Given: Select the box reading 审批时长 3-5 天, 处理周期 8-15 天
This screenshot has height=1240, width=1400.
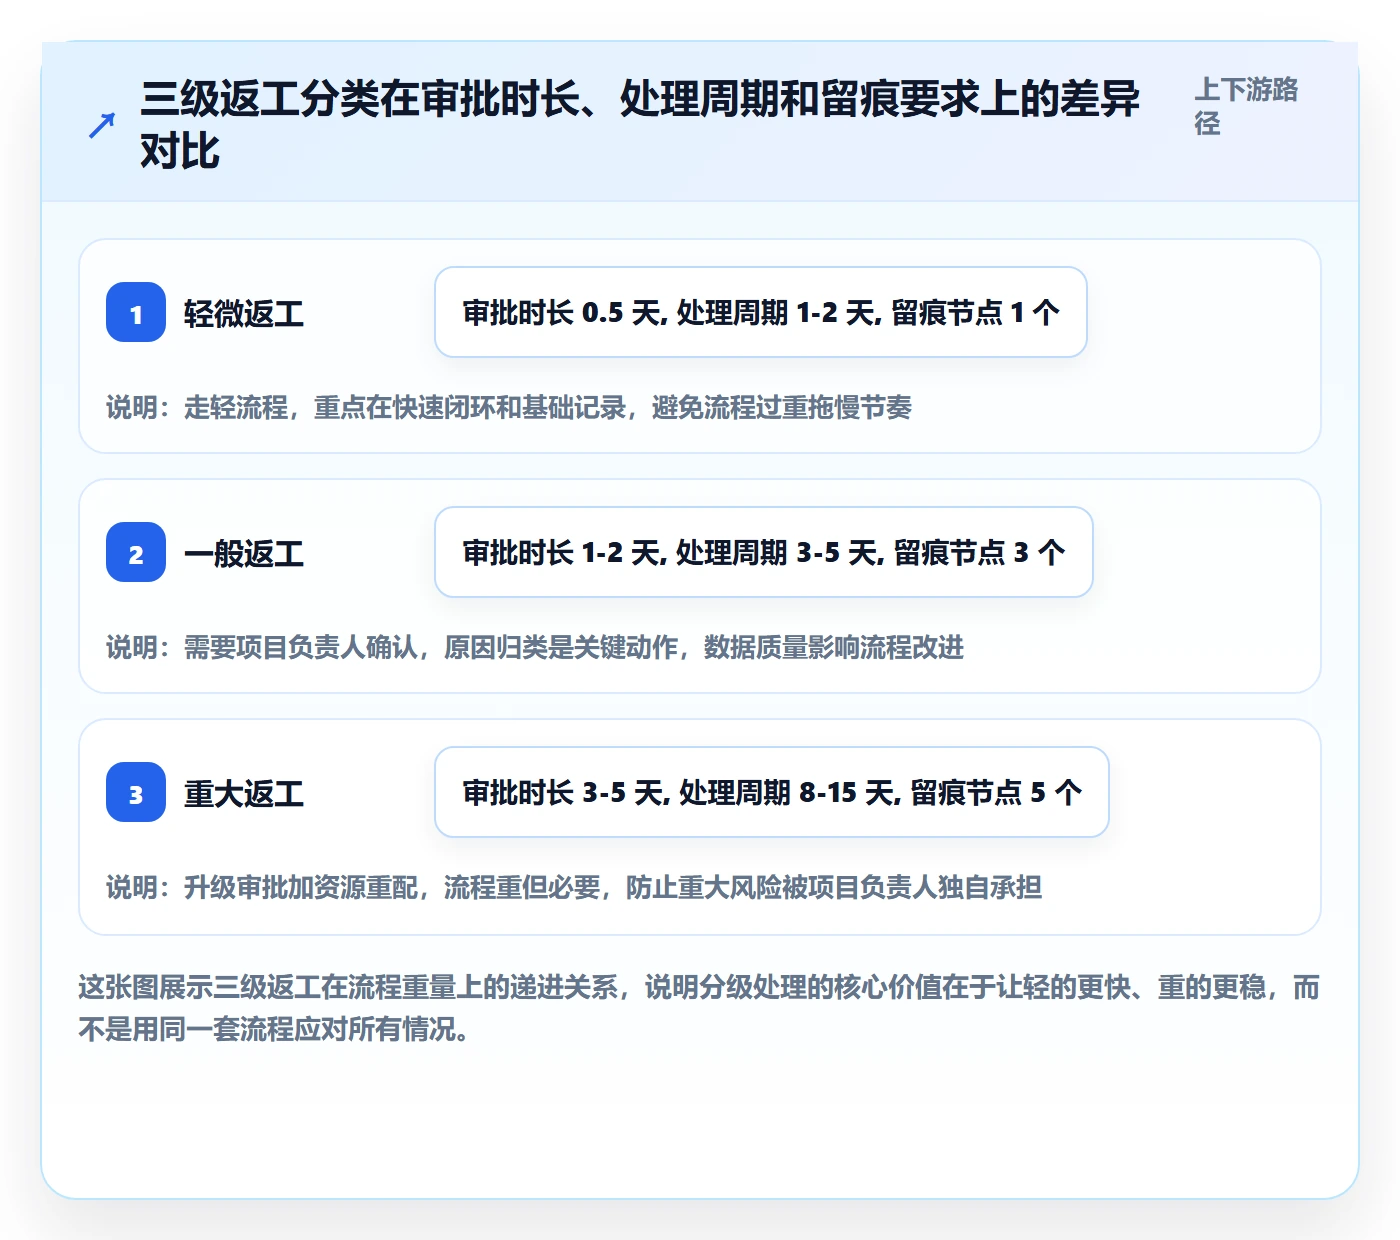Looking at the screenshot, I should [772, 792].
